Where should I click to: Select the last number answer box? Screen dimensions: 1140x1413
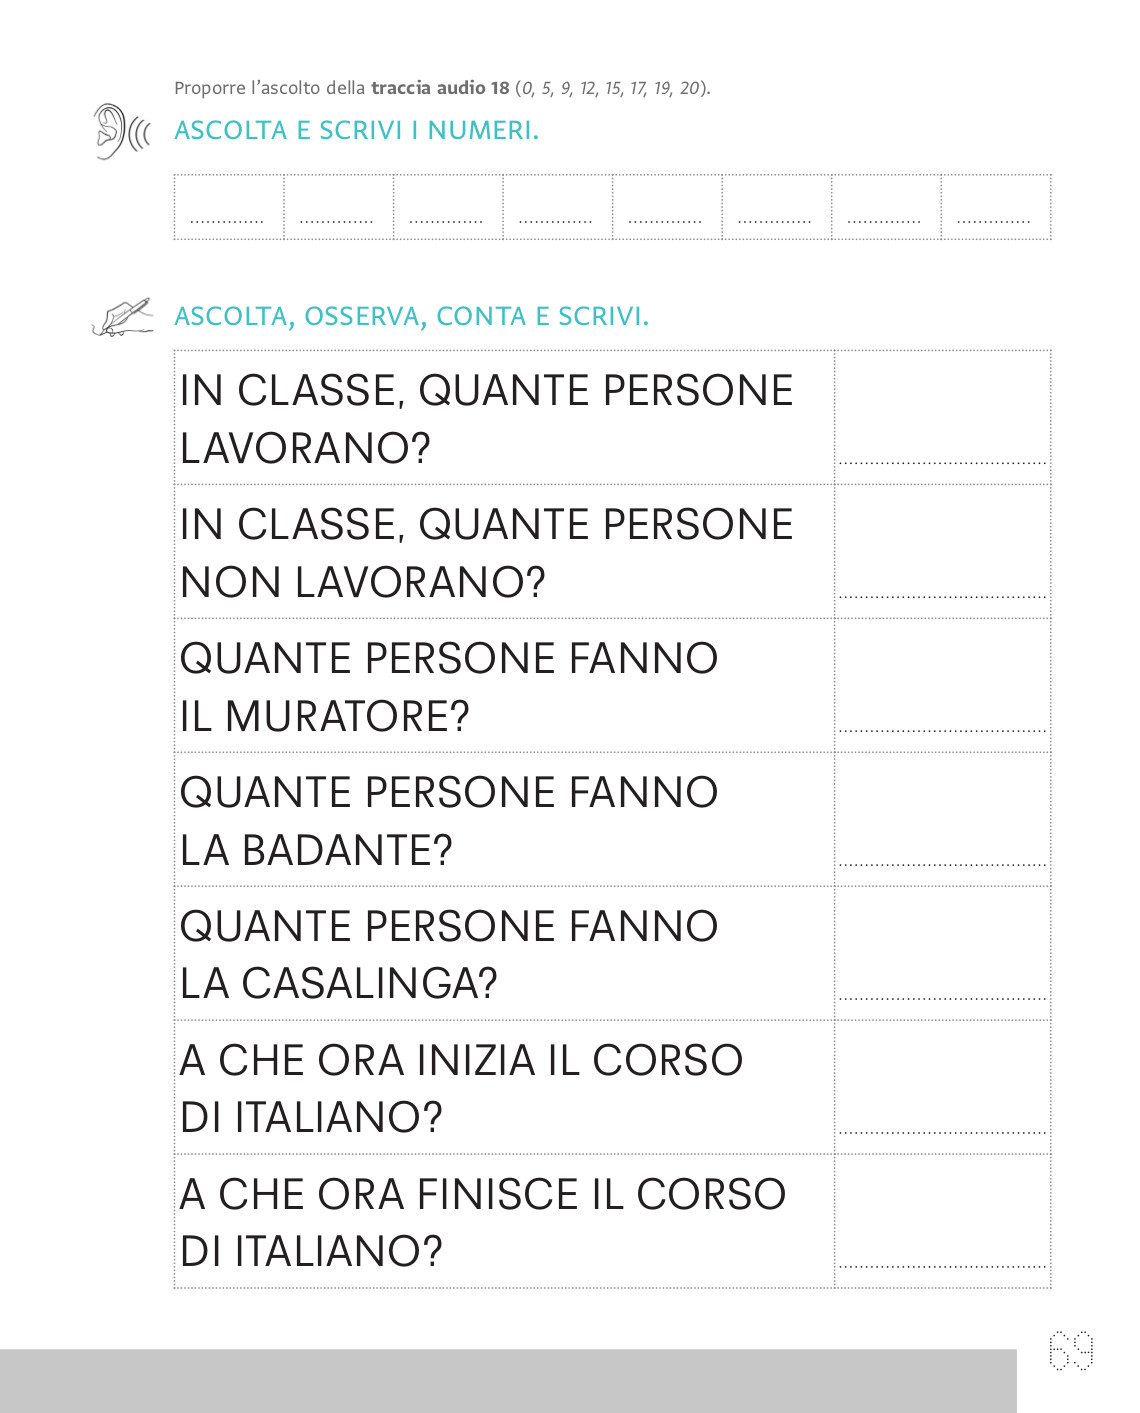point(996,207)
